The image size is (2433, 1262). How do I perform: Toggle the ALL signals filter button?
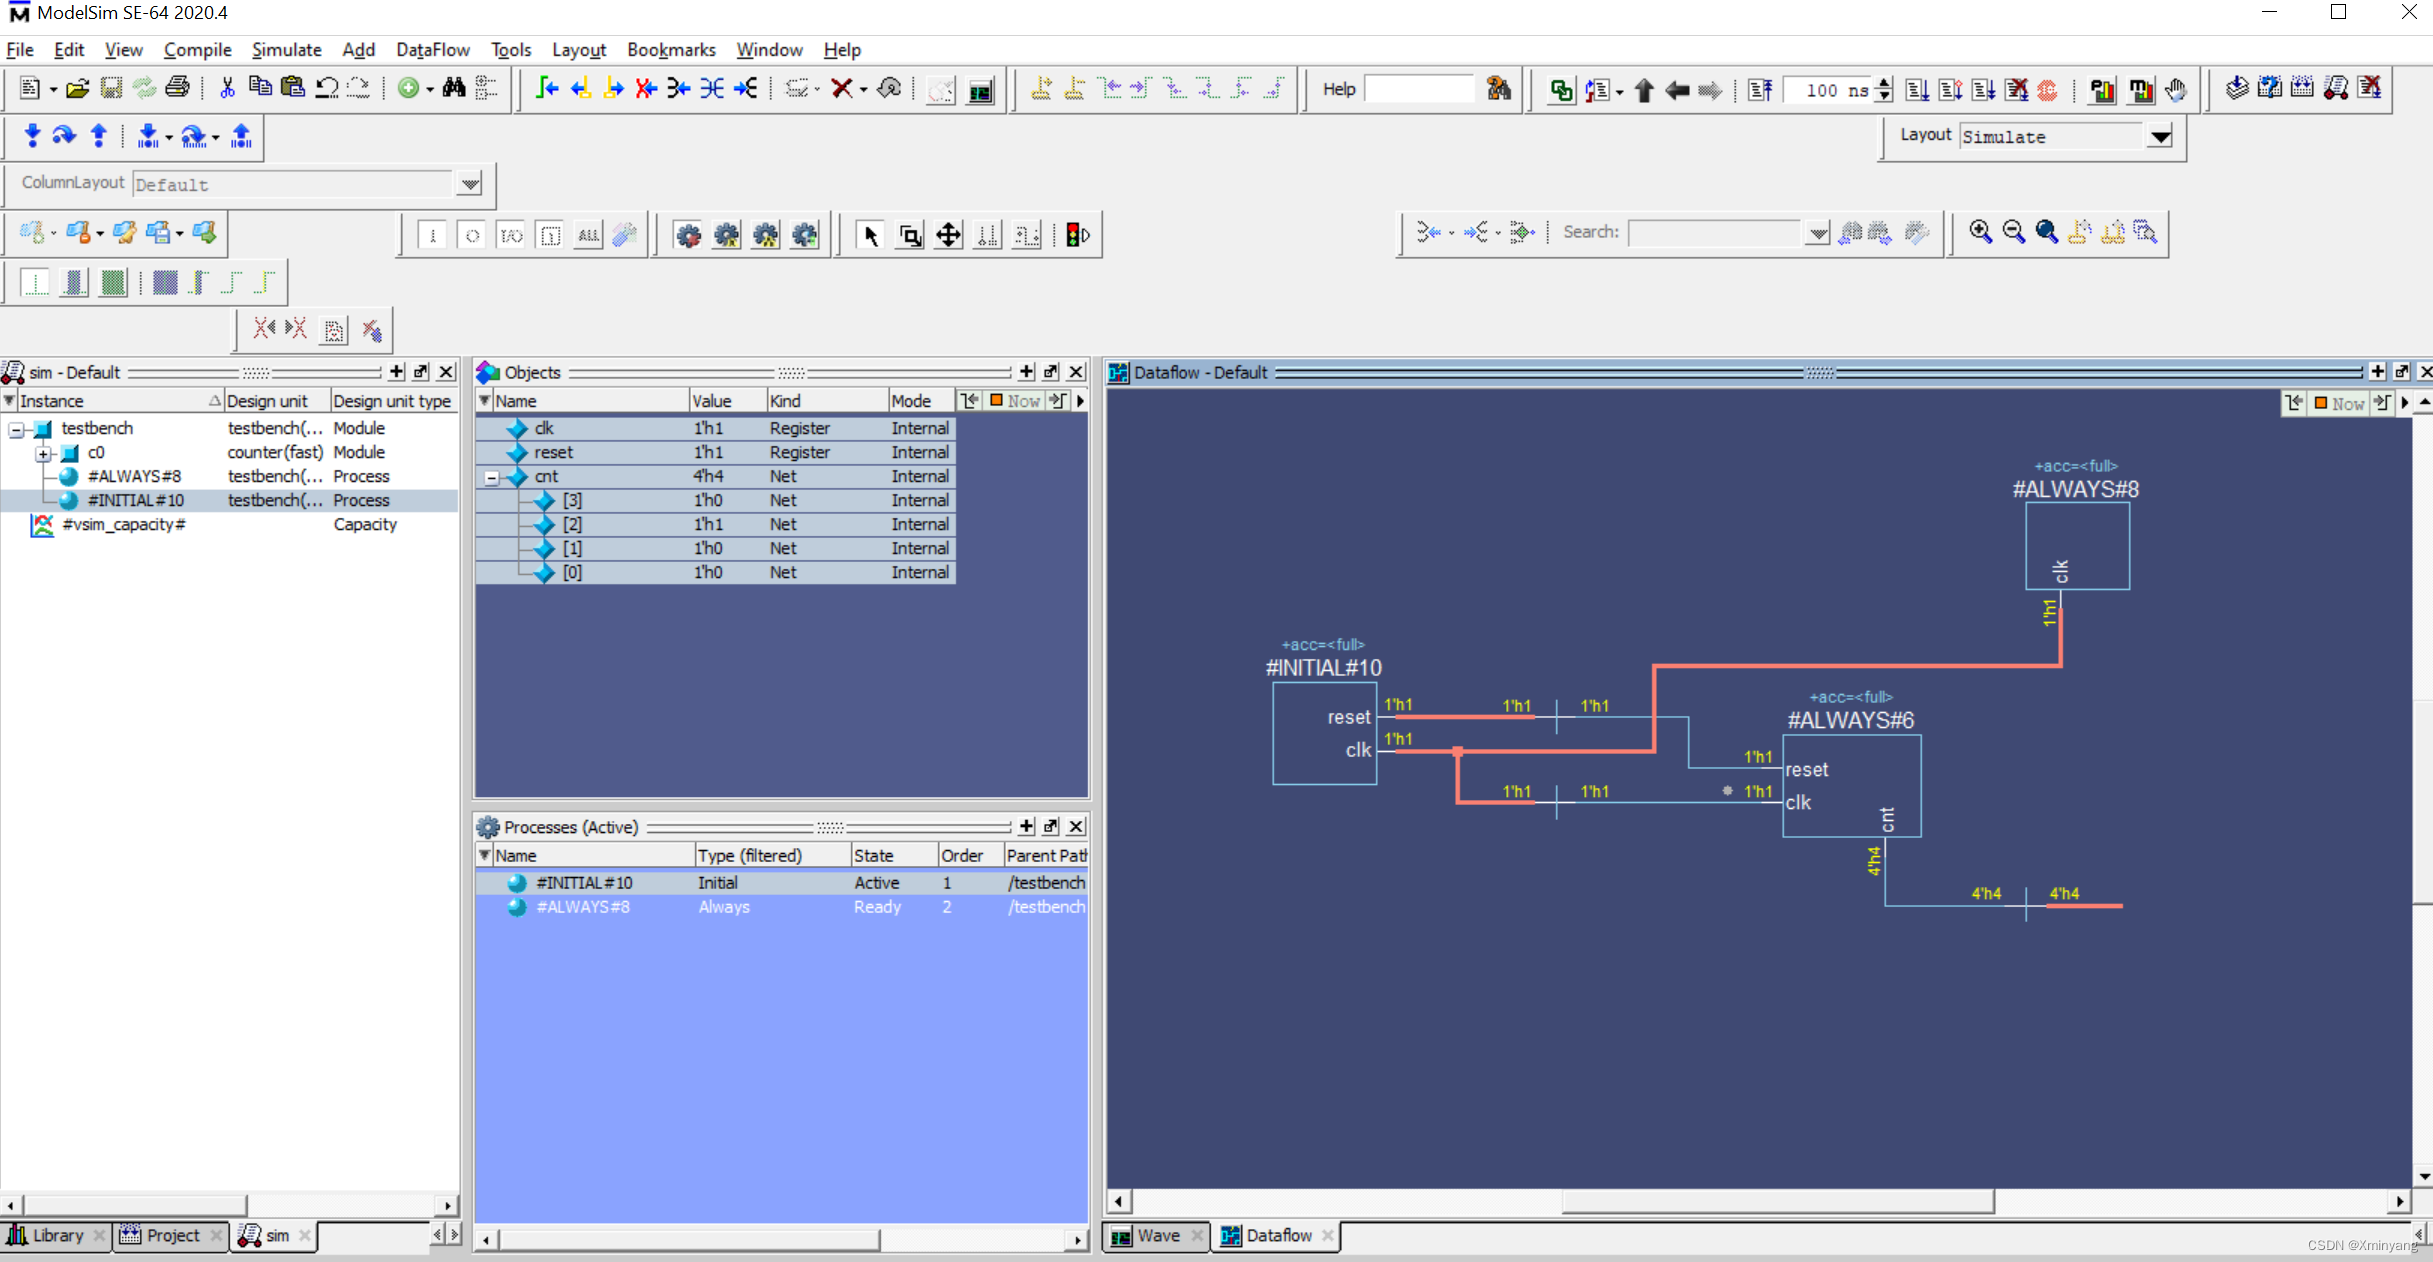pos(589,235)
